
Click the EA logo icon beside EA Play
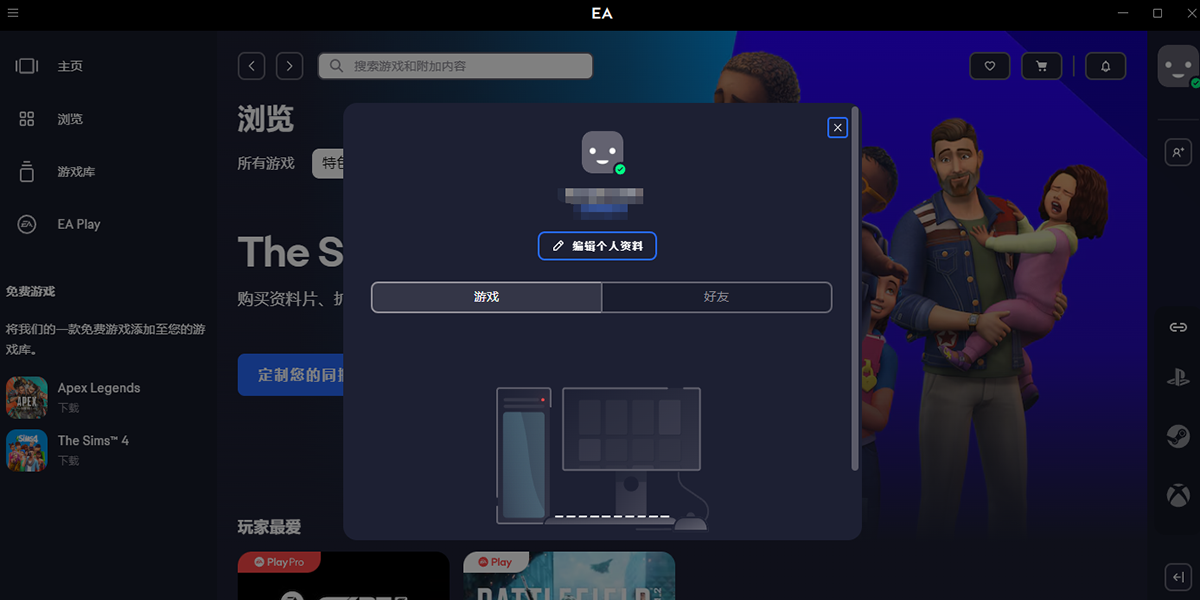(27, 224)
